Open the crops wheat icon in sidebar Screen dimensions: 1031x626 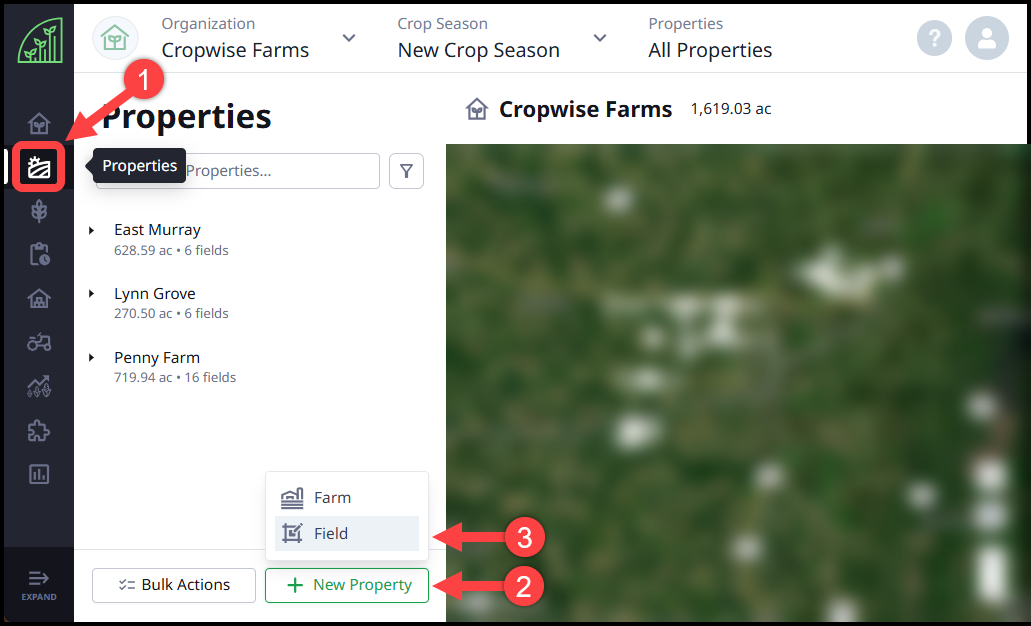point(39,211)
